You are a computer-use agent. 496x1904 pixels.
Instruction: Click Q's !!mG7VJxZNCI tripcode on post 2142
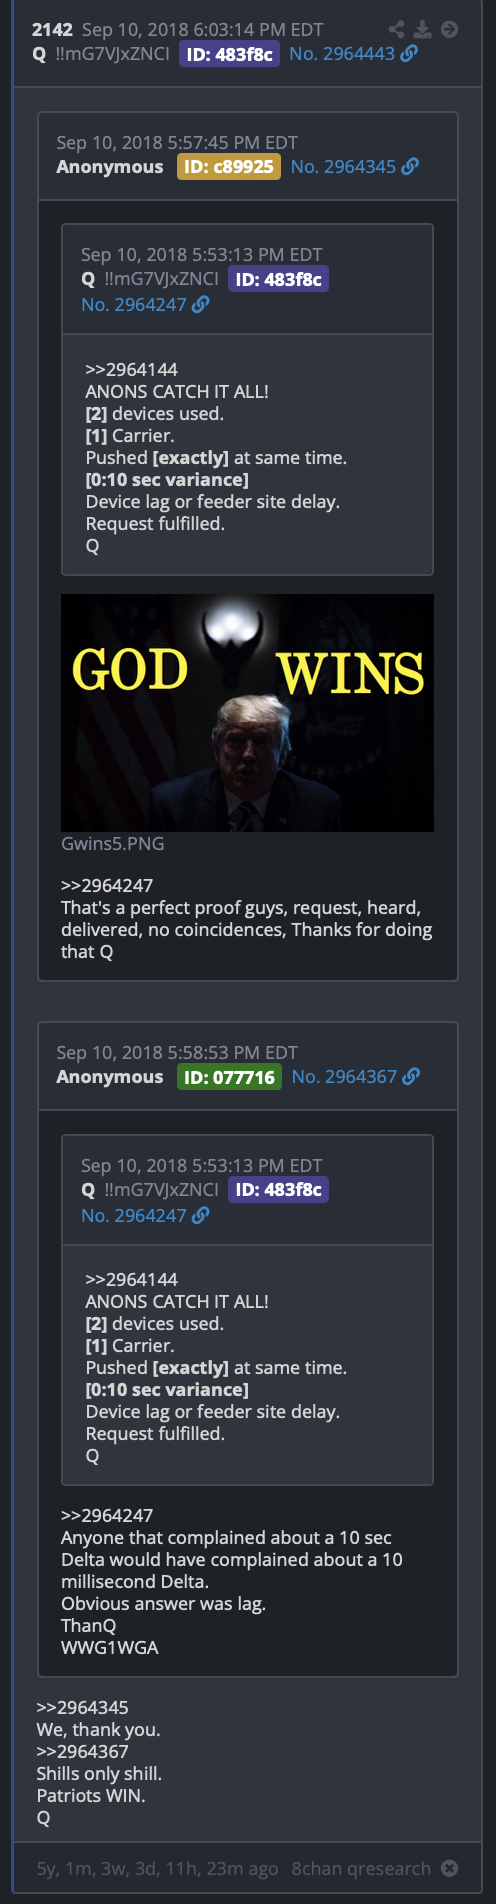(x=112, y=54)
